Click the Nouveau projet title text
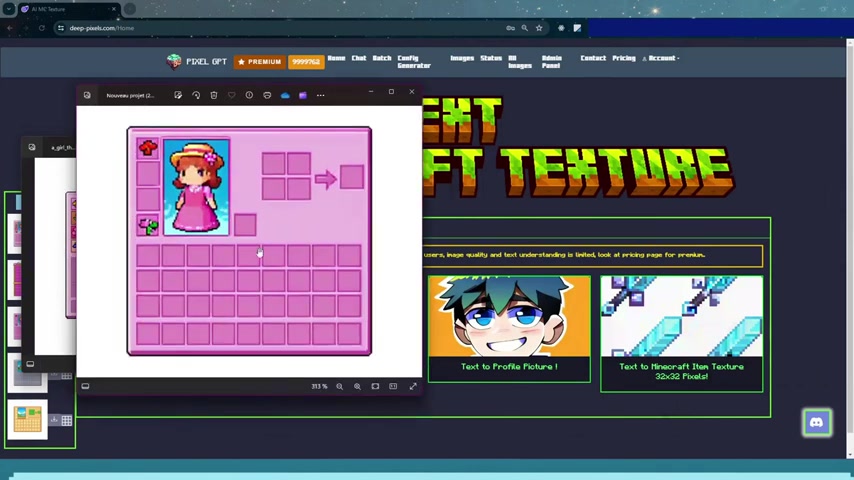Image resolution: width=854 pixels, height=480 pixels. click(x=130, y=95)
